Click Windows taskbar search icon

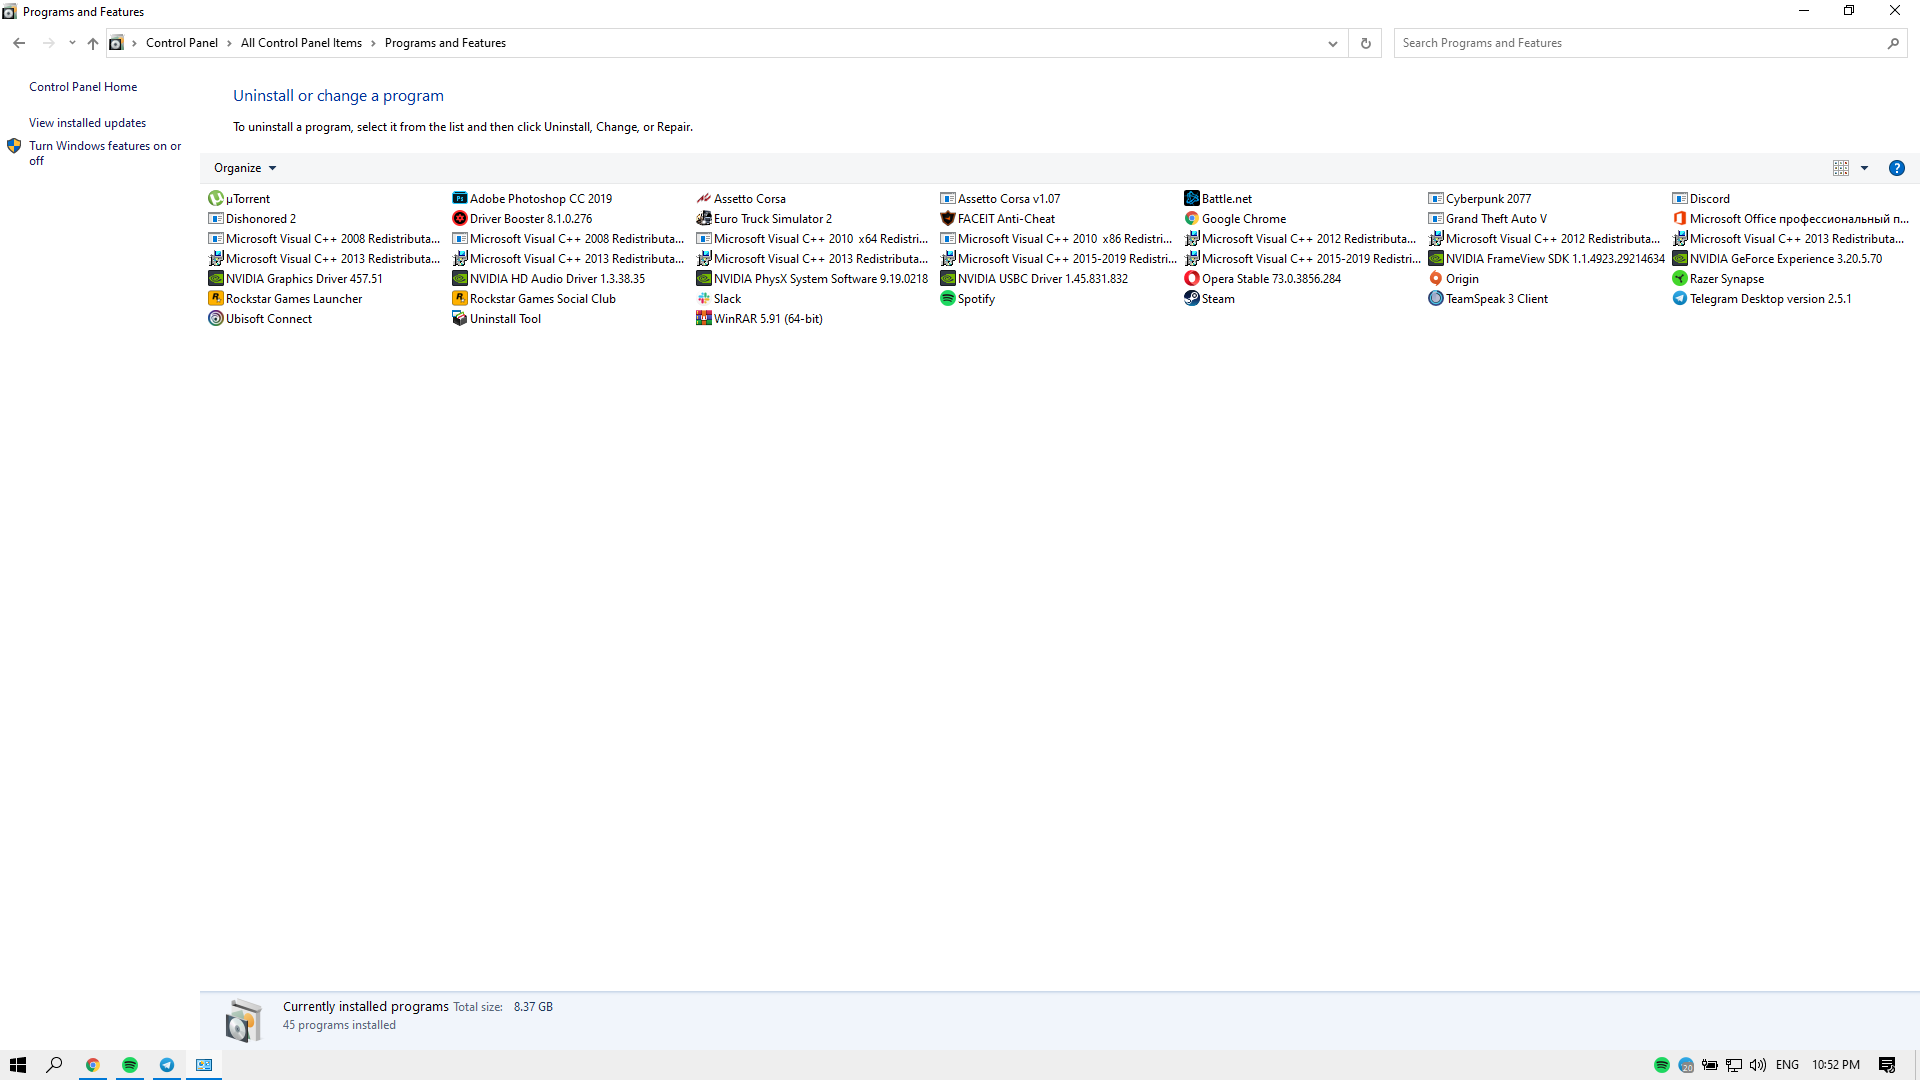coord(54,1064)
